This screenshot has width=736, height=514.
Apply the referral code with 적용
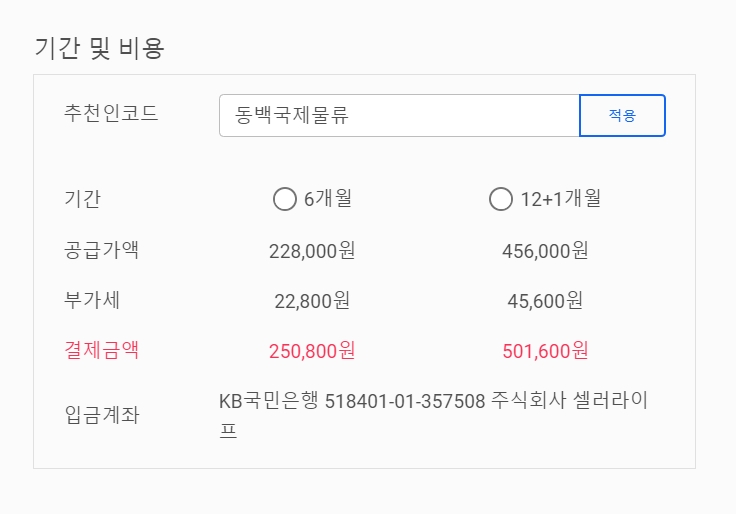[622, 115]
